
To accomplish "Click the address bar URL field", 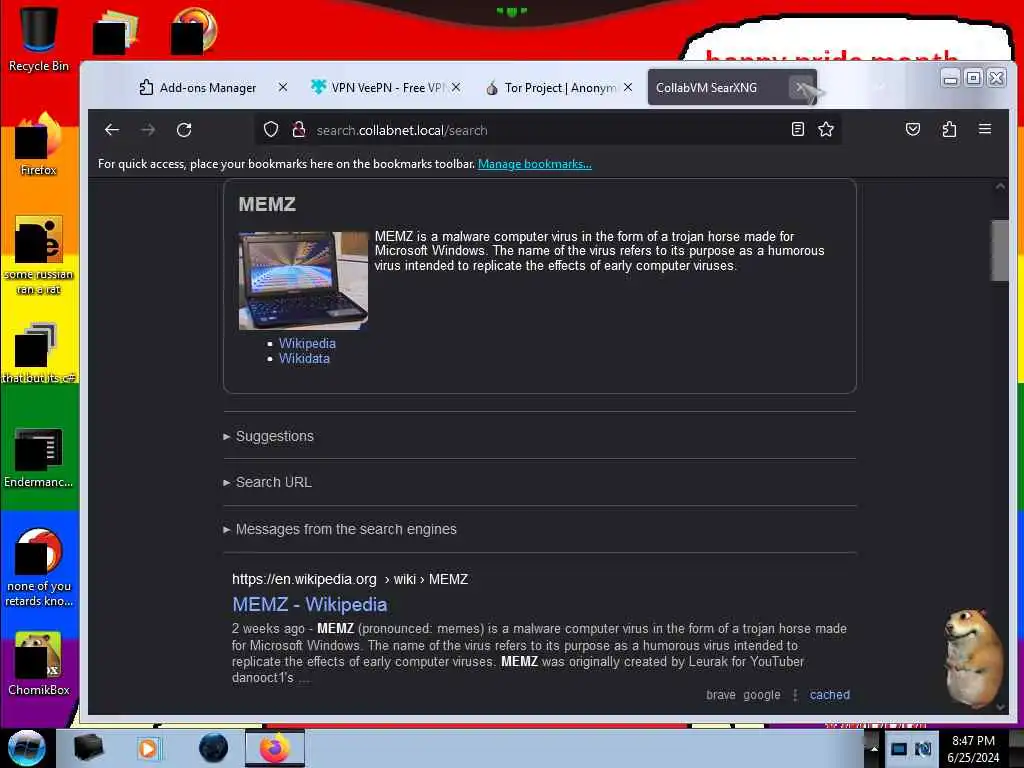I will pyautogui.click(x=547, y=130).
